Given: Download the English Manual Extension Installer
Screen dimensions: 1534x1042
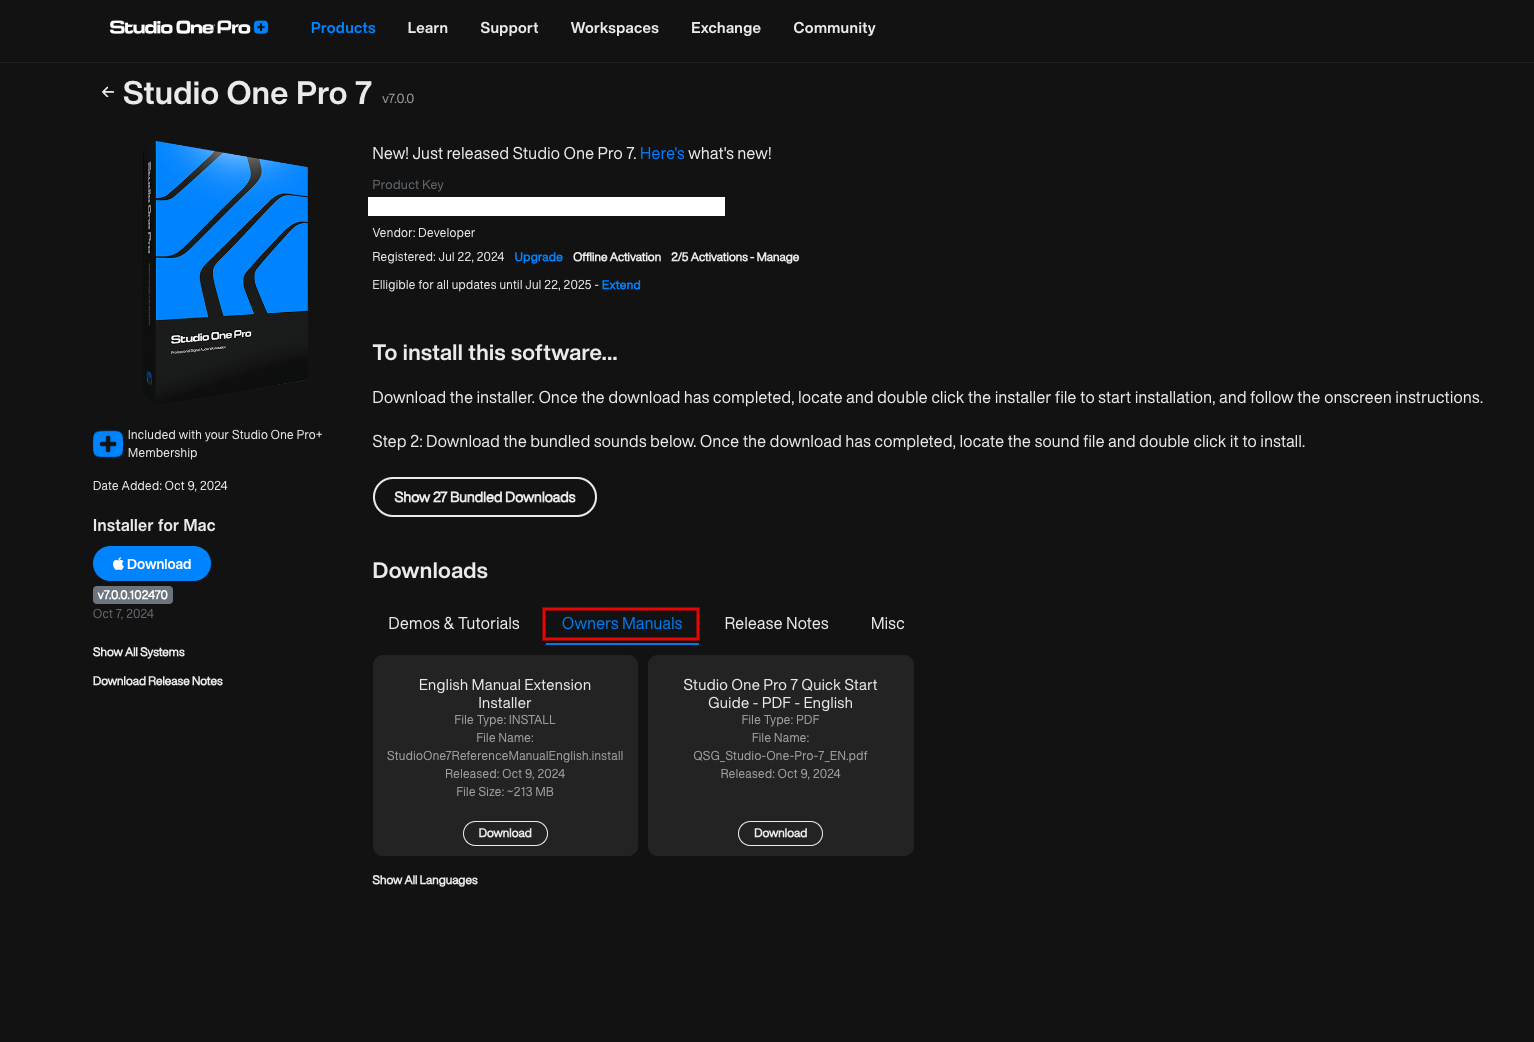Looking at the screenshot, I should (x=505, y=833).
